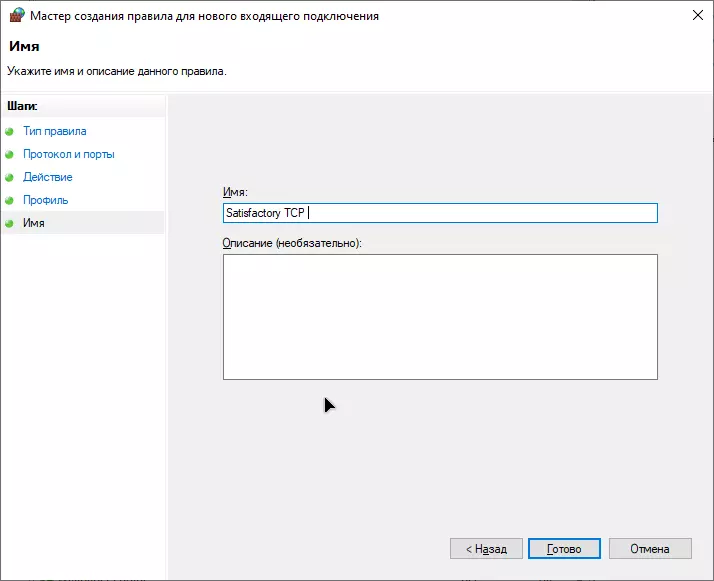Screen dimensions: 714x581
Task: Go to the "Тип правила" step
Action: coord(54,131)
